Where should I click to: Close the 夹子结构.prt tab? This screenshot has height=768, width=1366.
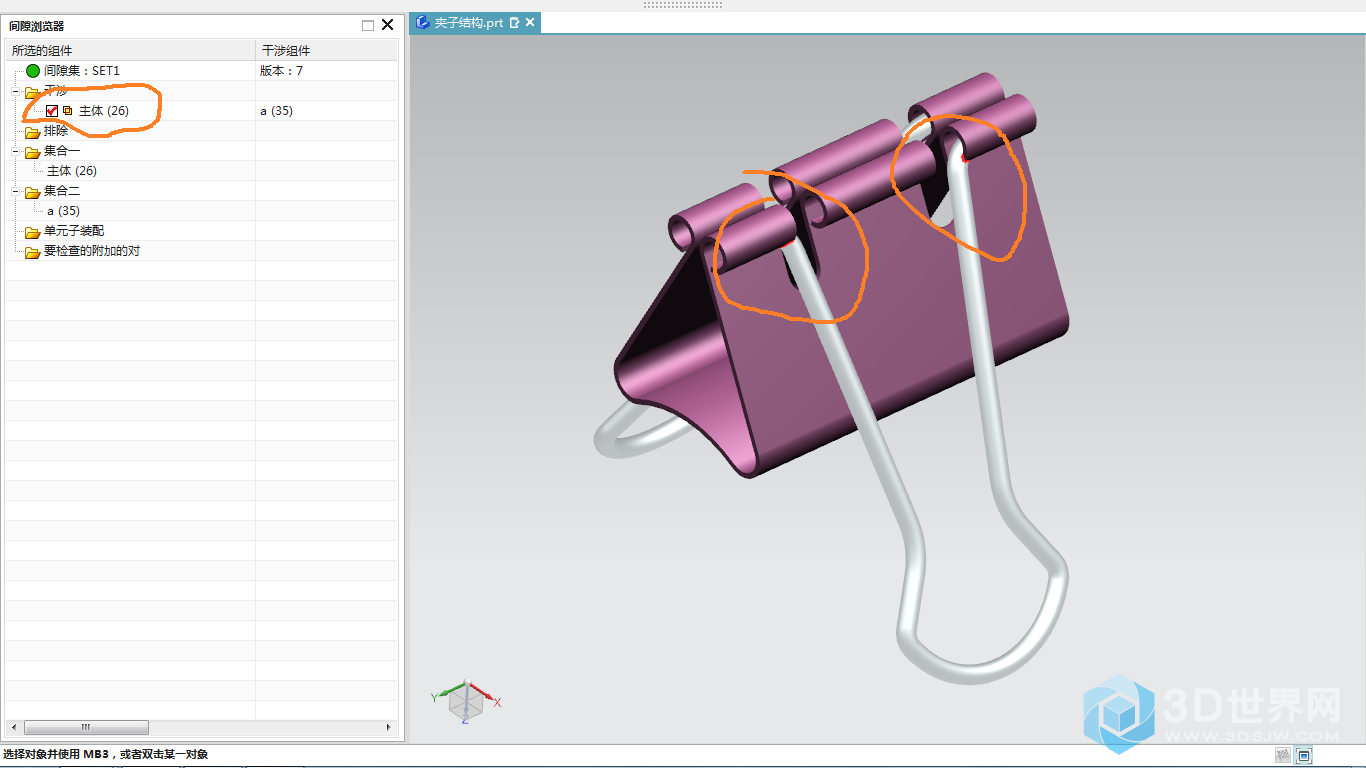point(530,22)
